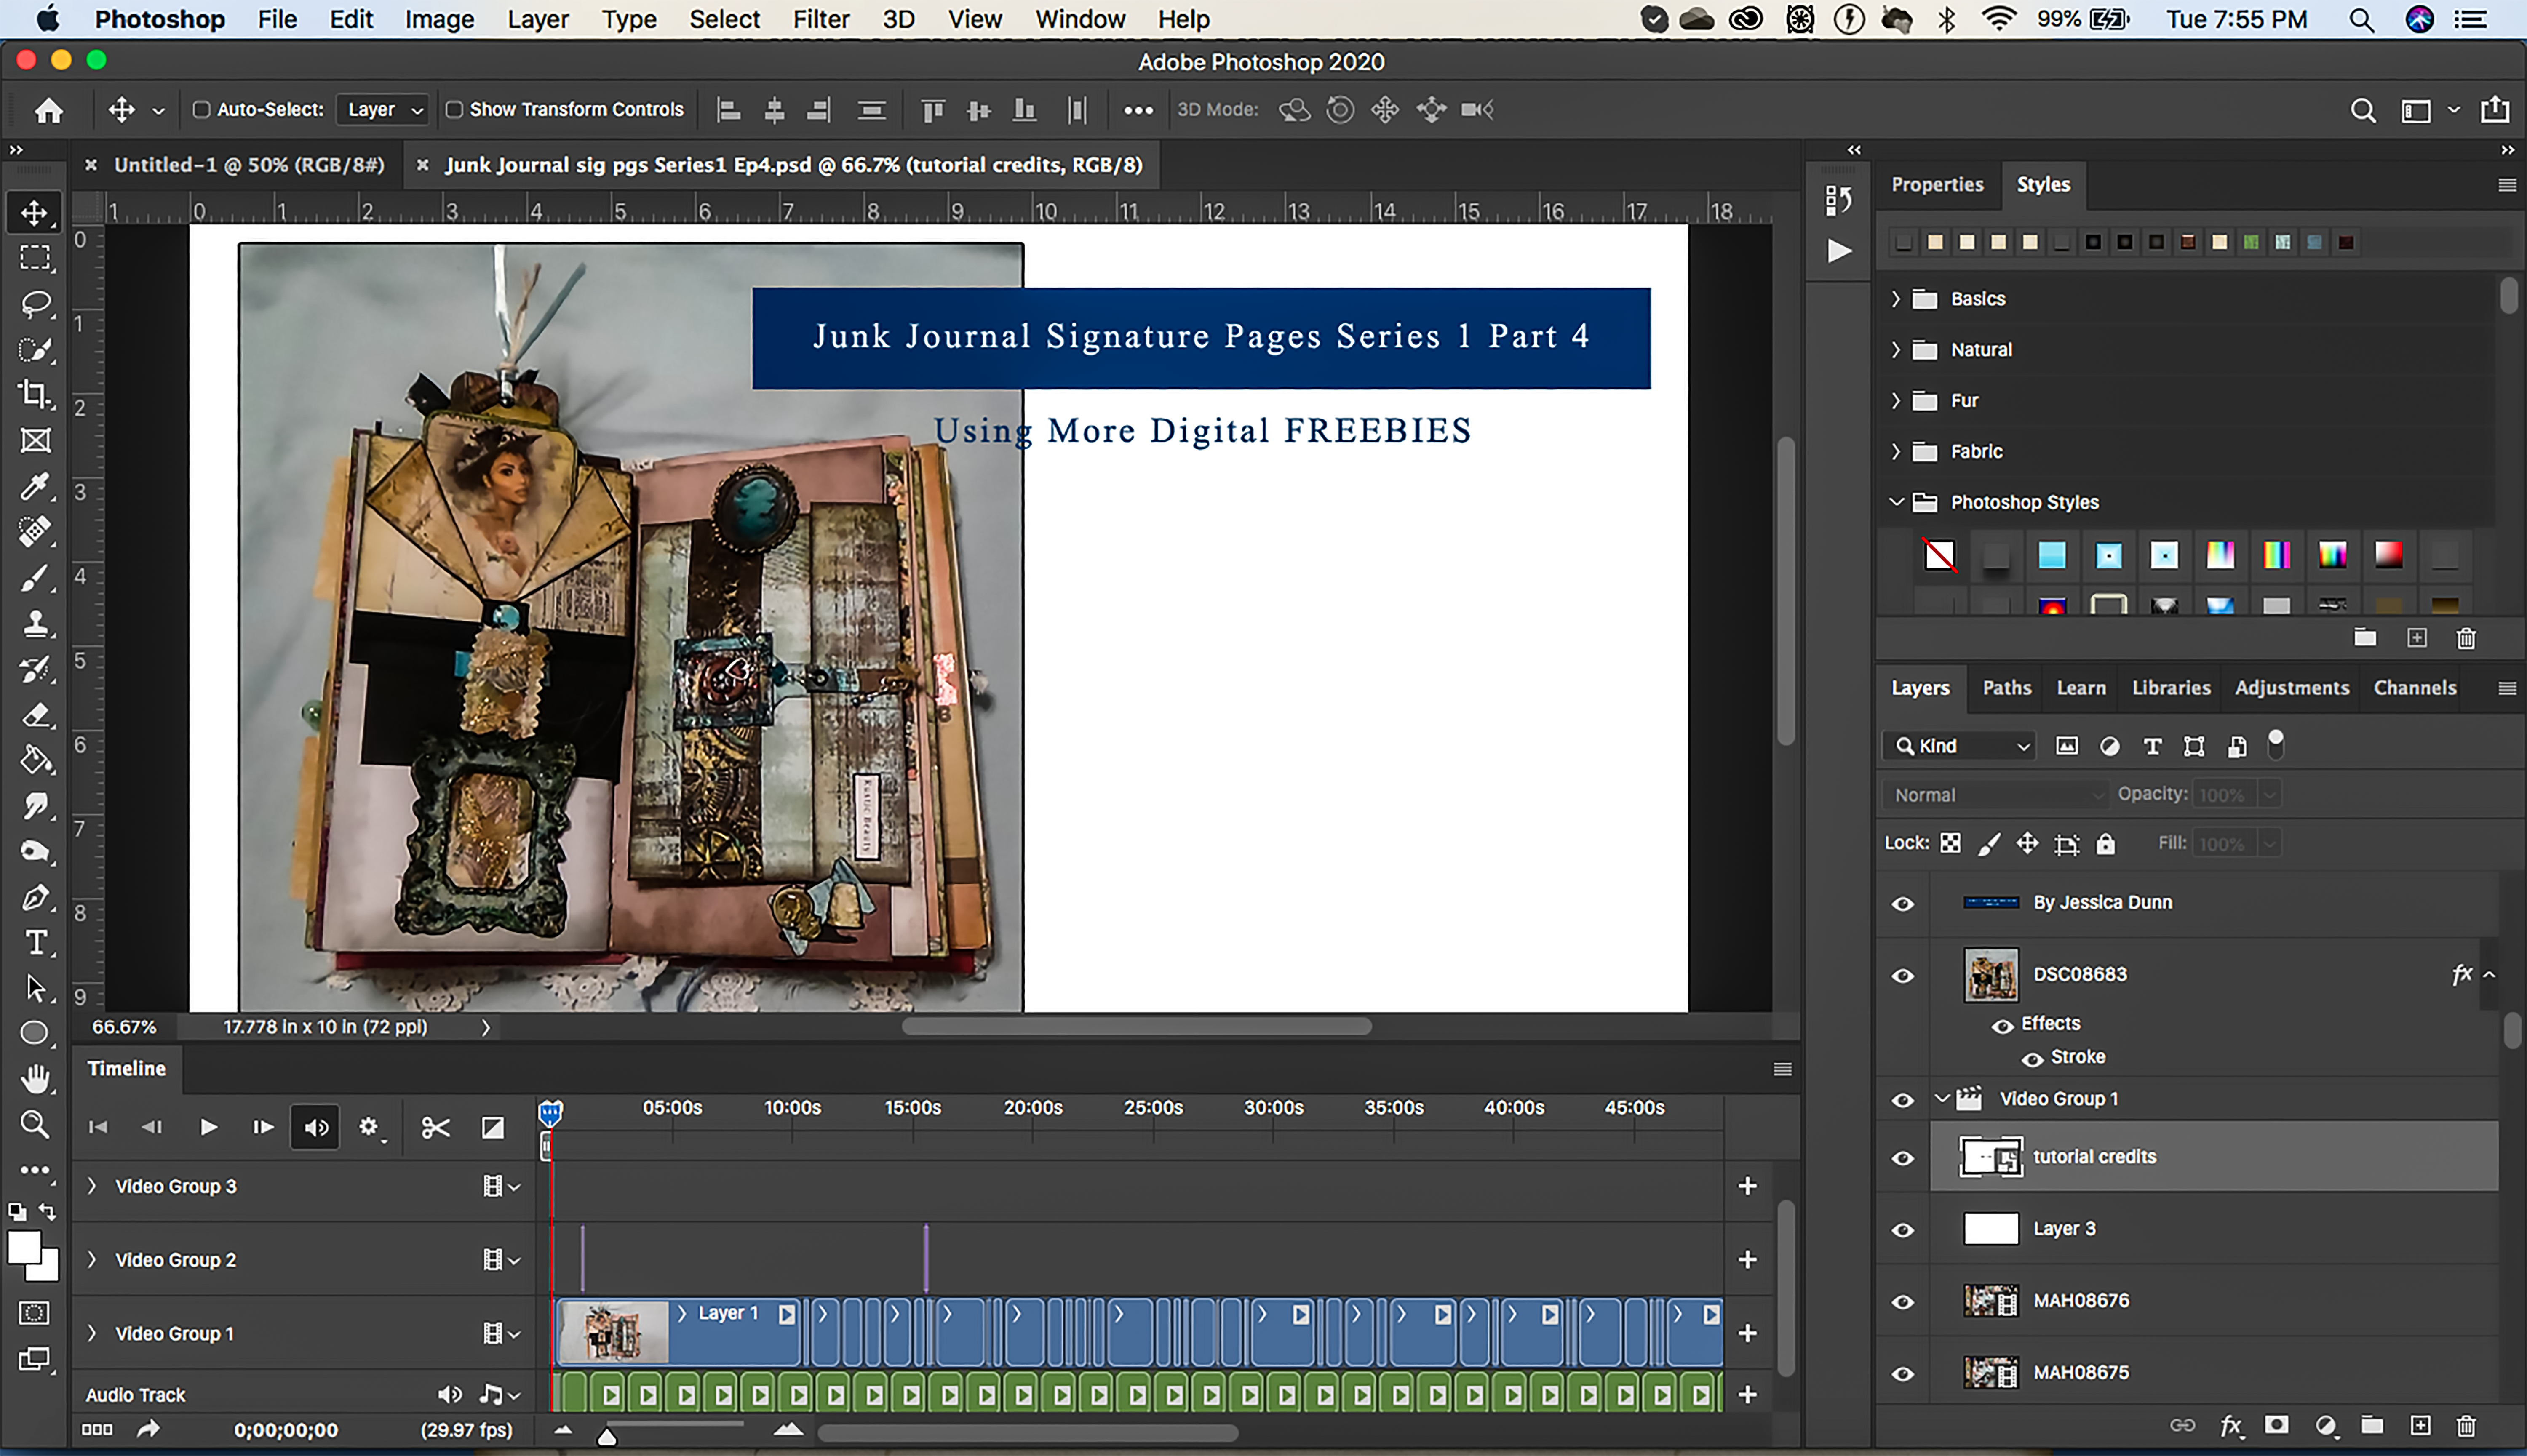
Task: Select the Horizontal Type tool
Action: point(35,942)
